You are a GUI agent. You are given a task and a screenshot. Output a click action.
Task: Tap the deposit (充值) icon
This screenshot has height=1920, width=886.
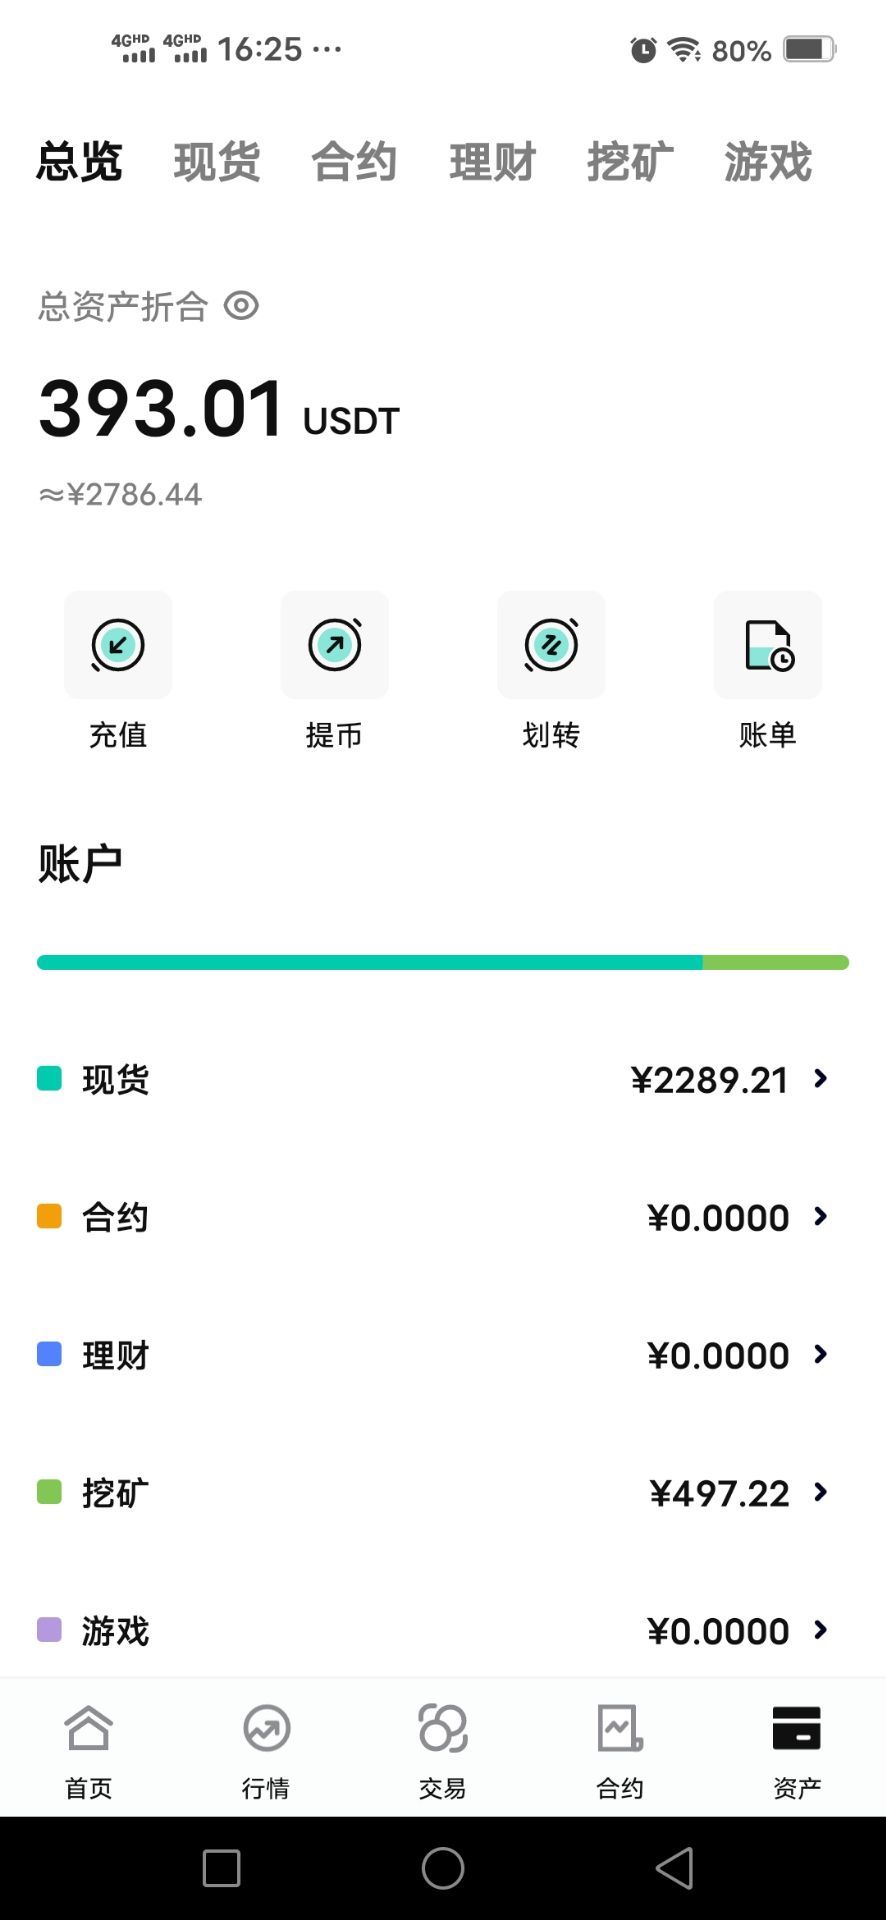pyautogui.click(x=118, y=645)
